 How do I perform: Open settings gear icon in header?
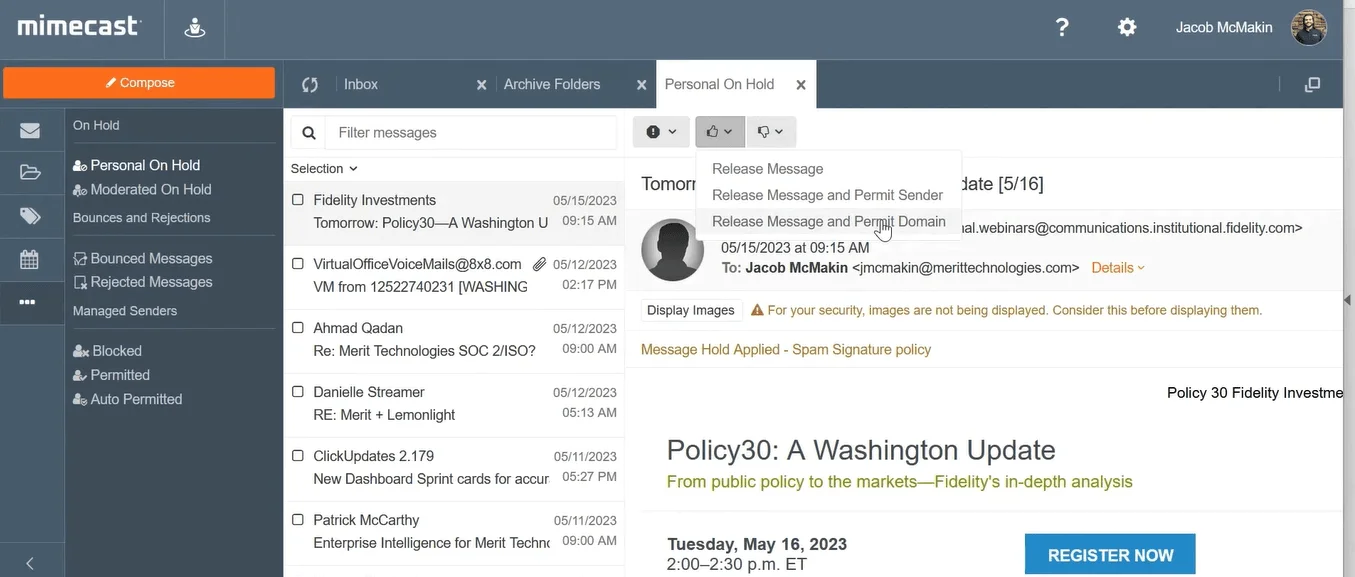pyautogui.click(x=1127, y=28)
